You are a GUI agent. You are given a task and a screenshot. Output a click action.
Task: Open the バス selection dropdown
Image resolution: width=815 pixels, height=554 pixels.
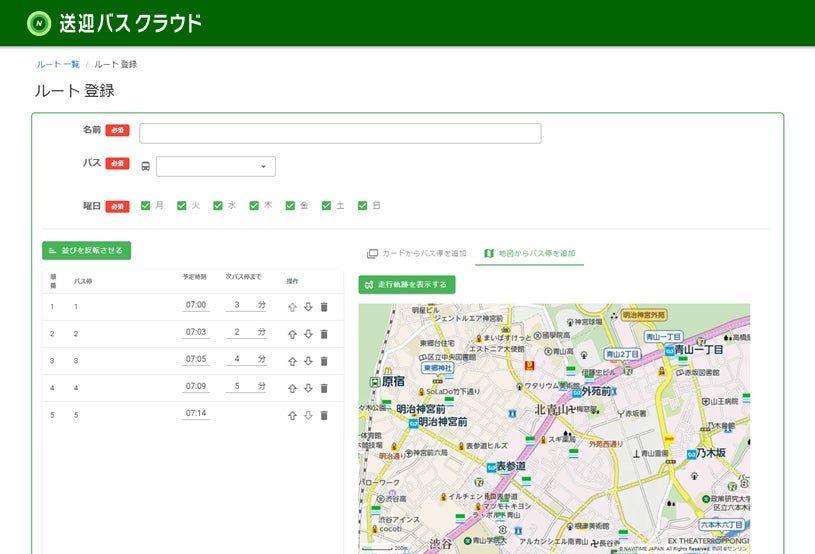215,166
